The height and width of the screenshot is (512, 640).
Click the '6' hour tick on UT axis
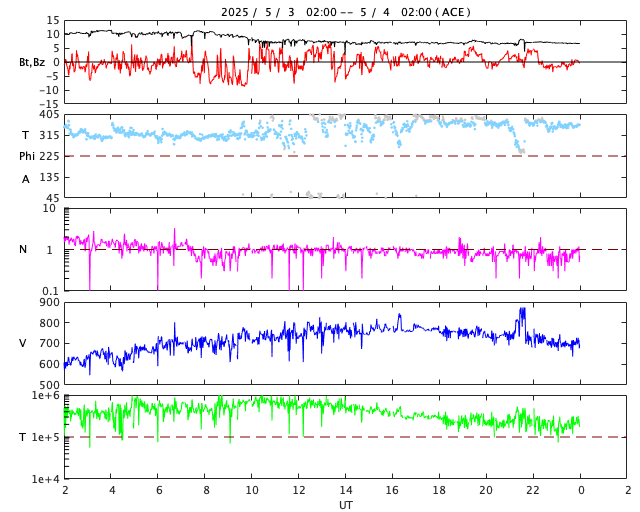[159, 490]
